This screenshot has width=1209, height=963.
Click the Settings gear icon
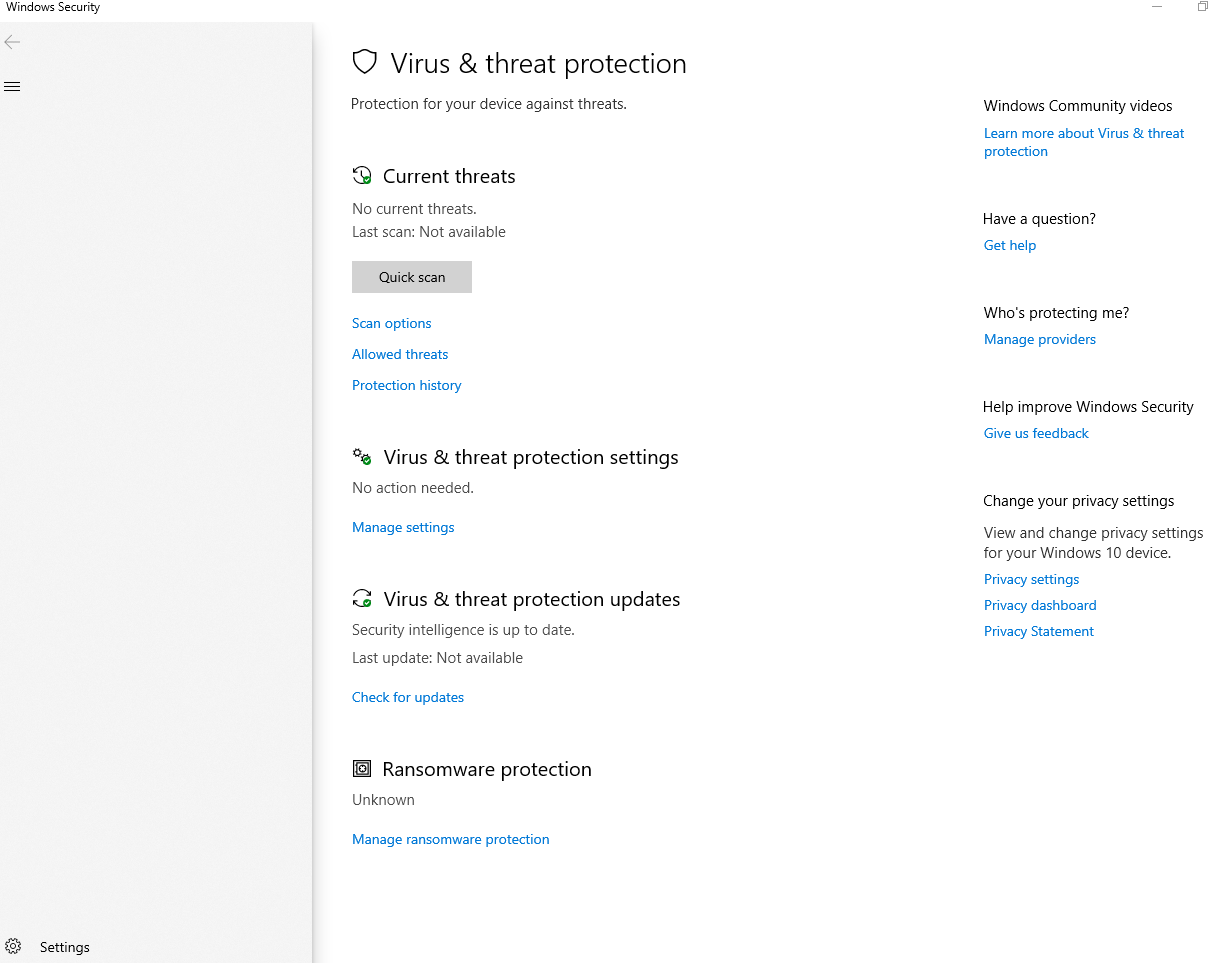(13, 946)
